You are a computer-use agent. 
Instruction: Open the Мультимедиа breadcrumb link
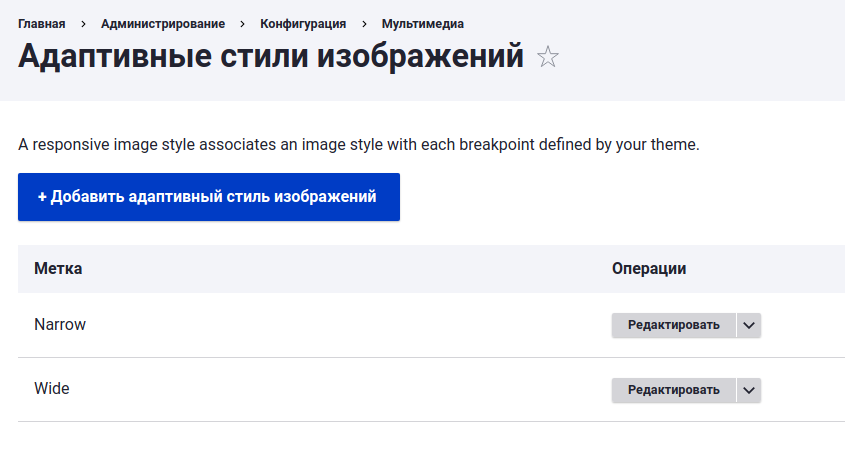pos(422,24)
